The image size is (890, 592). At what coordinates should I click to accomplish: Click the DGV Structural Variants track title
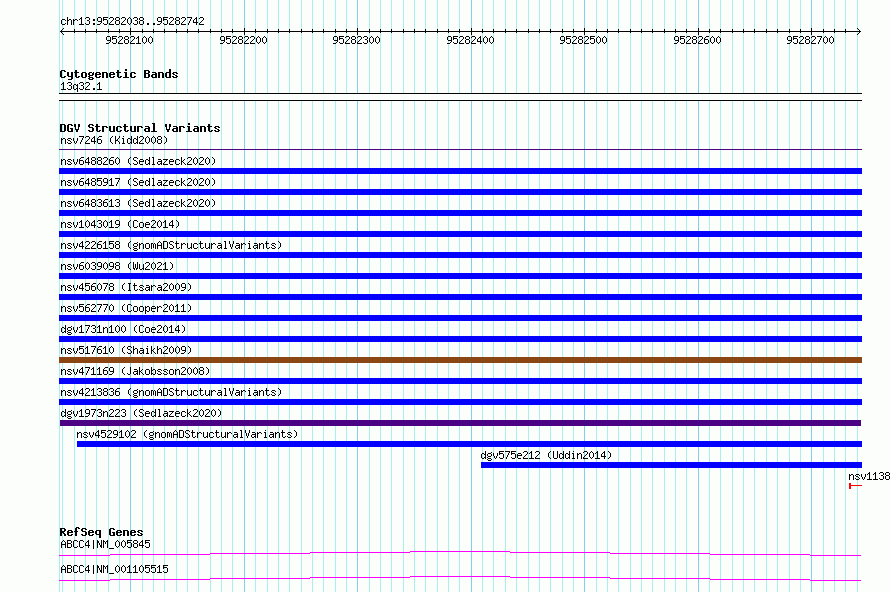[x=140, y=128]
